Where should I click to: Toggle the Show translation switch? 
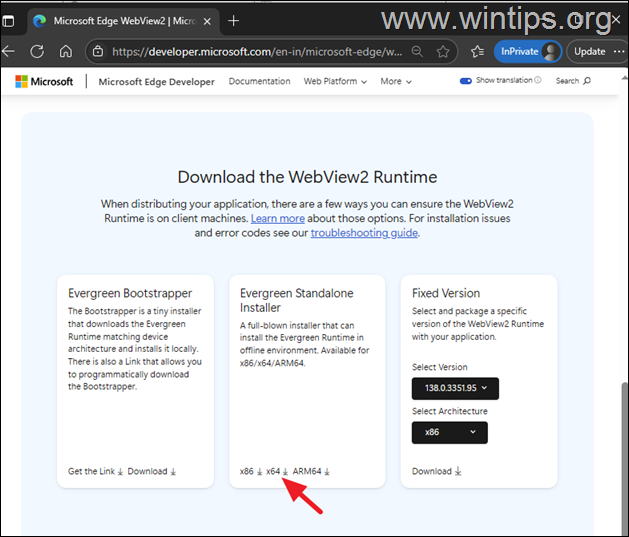tap(465, 81)
